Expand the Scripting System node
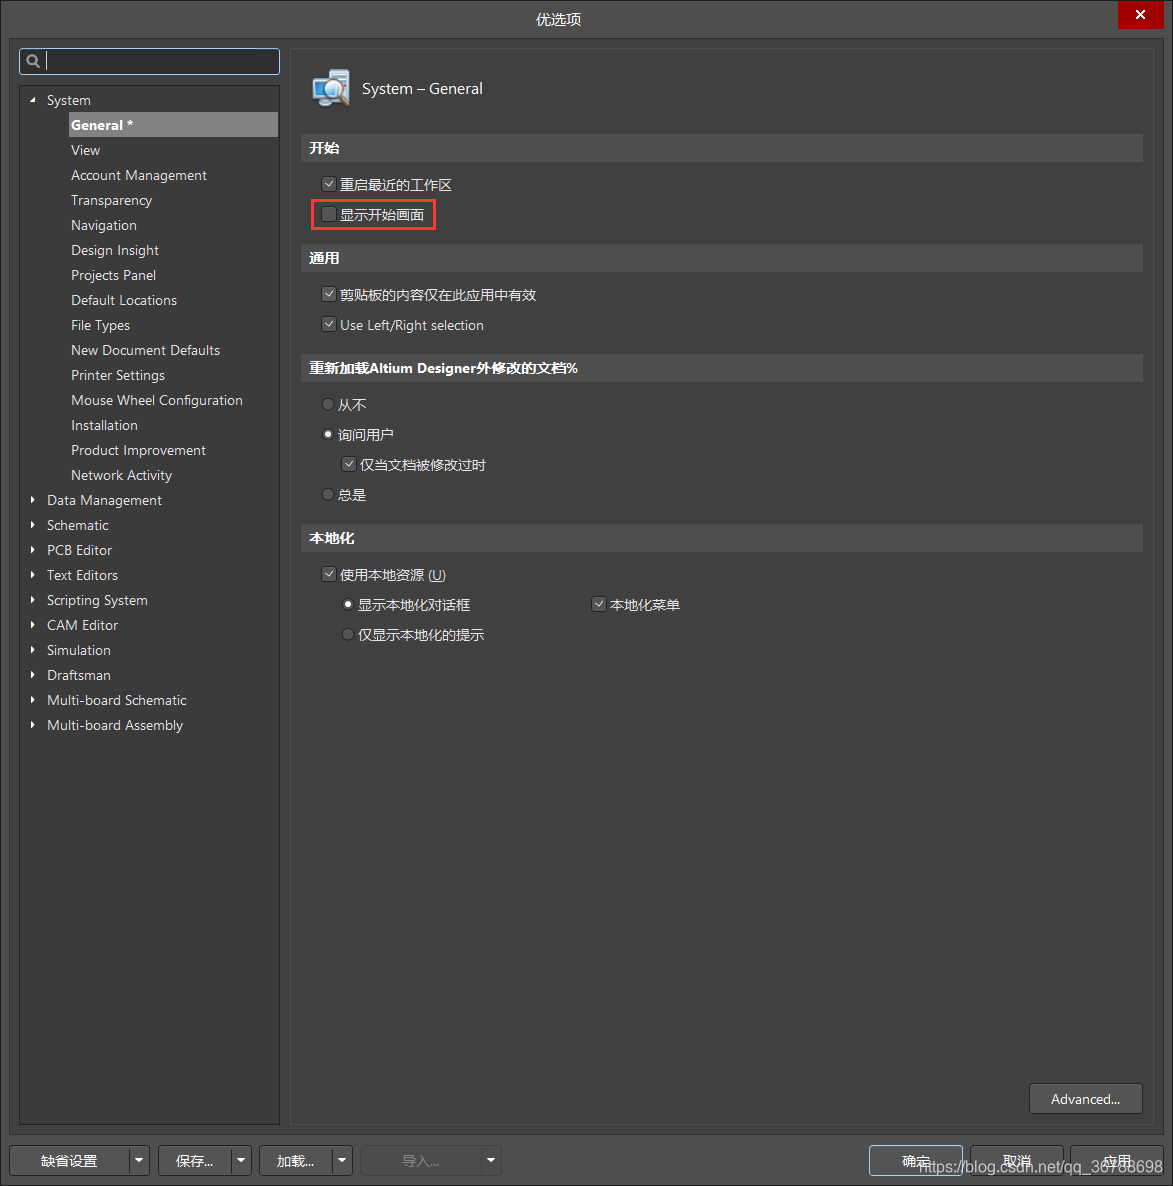This screenshot has height=1186, width=1173. (x=33, y=600)
